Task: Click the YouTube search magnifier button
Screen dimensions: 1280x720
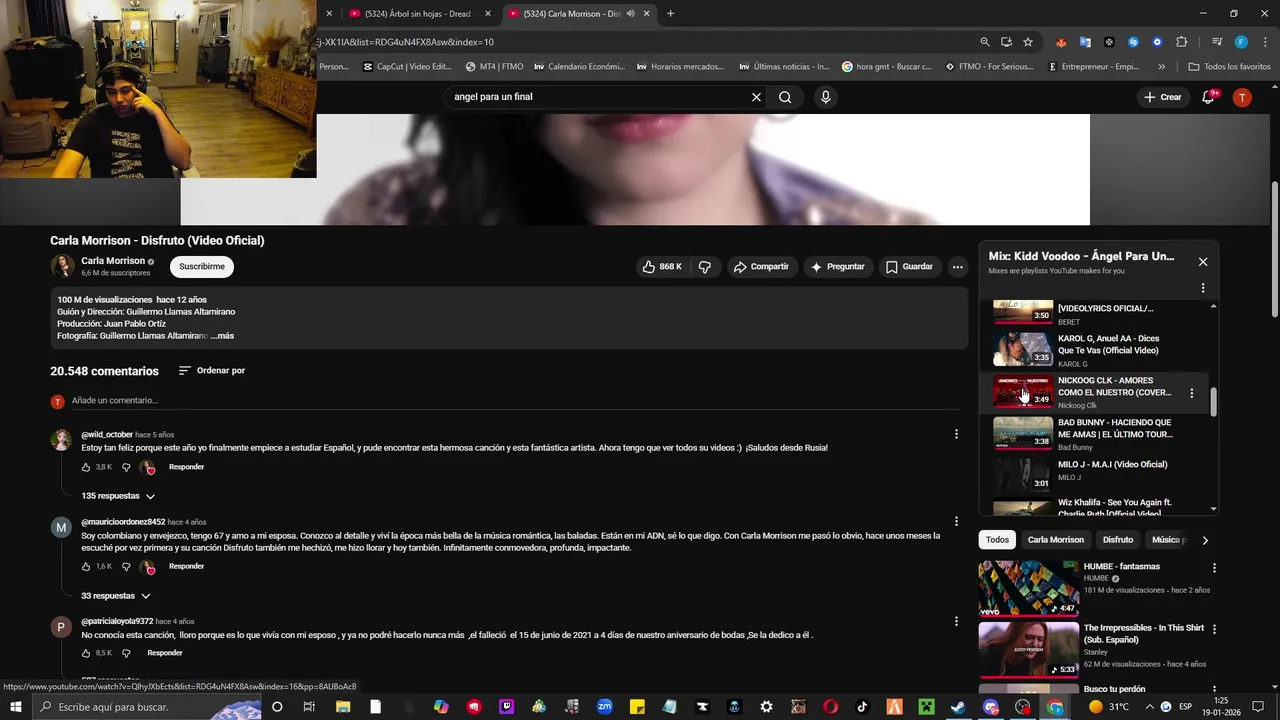Action: click(x=785, y=97)
